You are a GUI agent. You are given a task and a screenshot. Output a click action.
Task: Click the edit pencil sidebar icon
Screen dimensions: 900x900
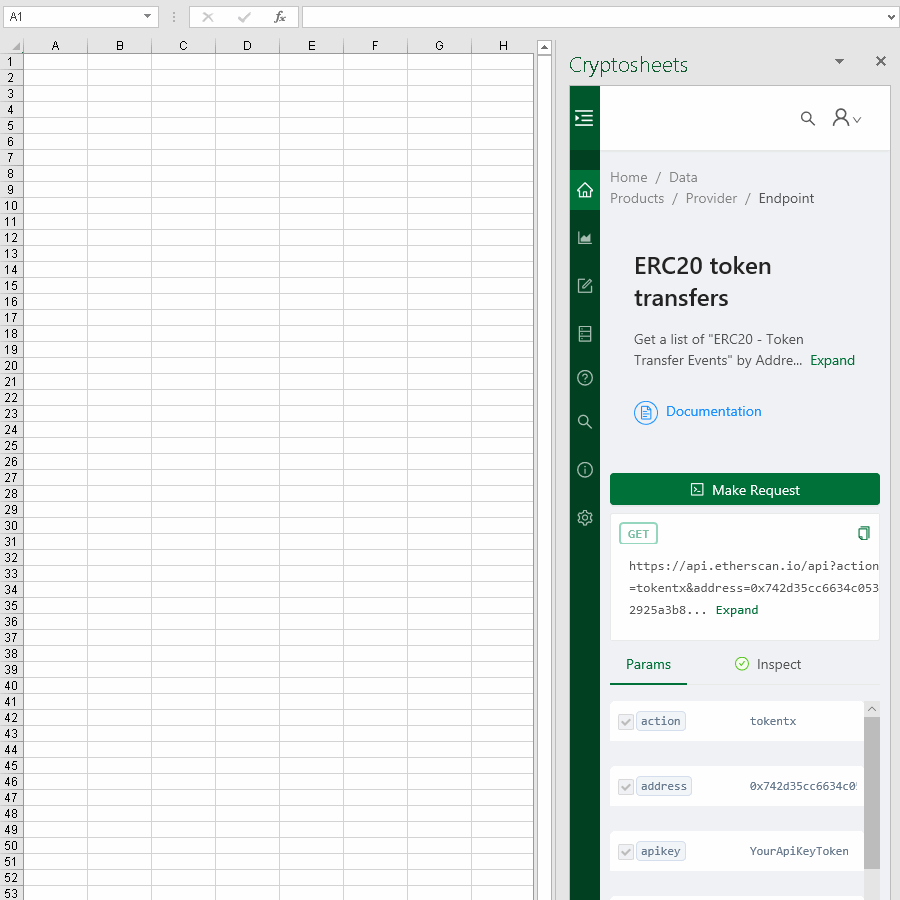coord(585,285)
